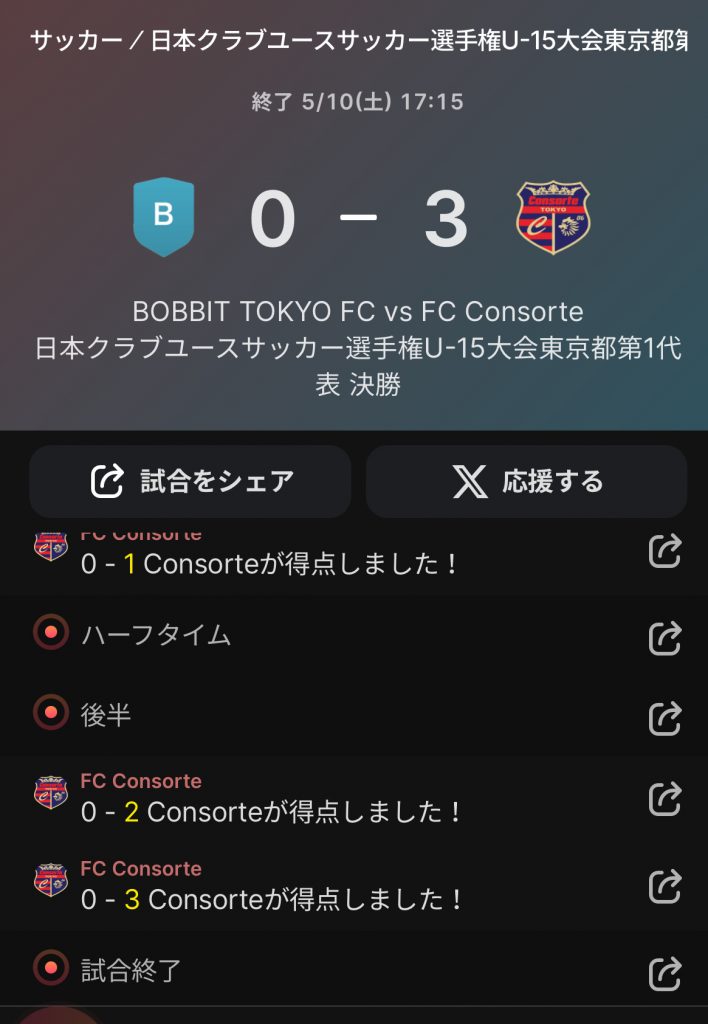Tap the red circle marker next to ハーフタイム
Screen dimensions: 708x1024
[51, 632]
